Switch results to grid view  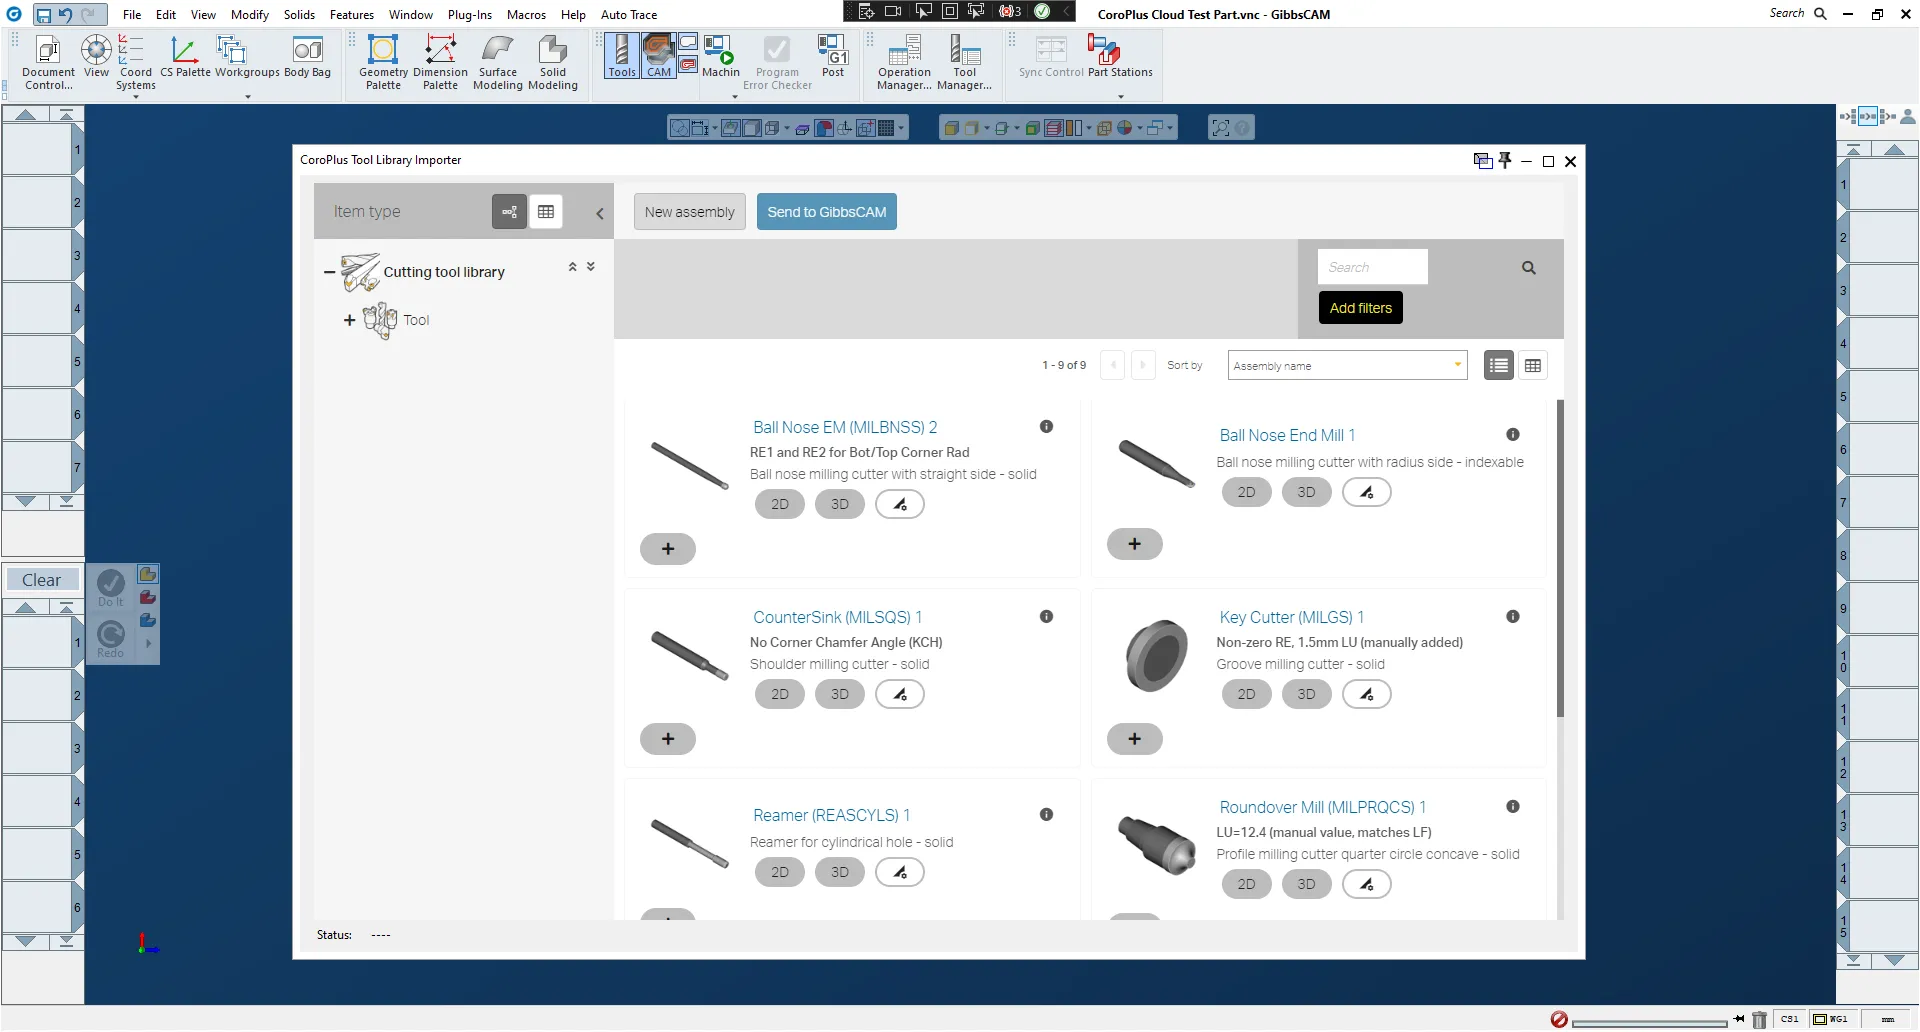(1532, 366)
